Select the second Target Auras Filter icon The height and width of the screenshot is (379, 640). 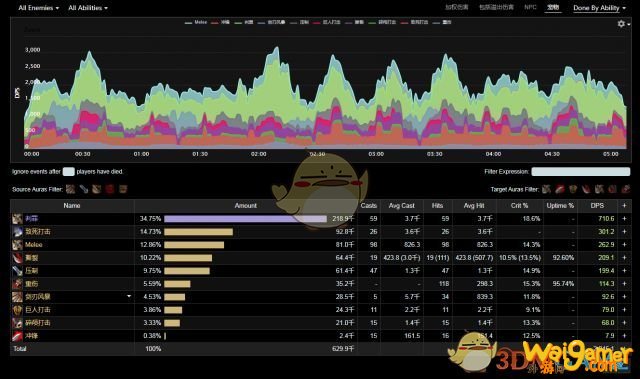point(560,189)
